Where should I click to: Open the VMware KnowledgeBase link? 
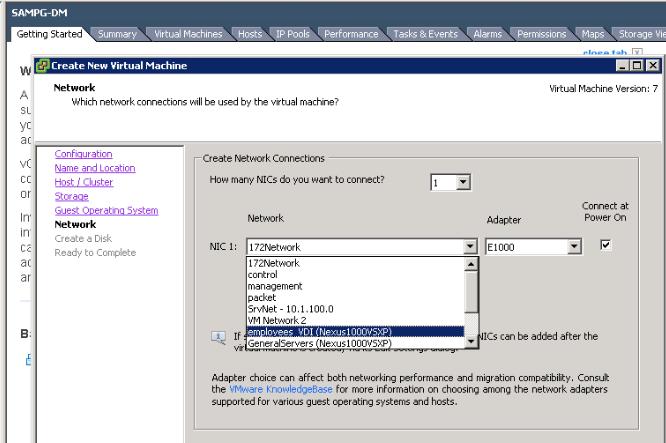pyautogui.click(x=281, y=389)
